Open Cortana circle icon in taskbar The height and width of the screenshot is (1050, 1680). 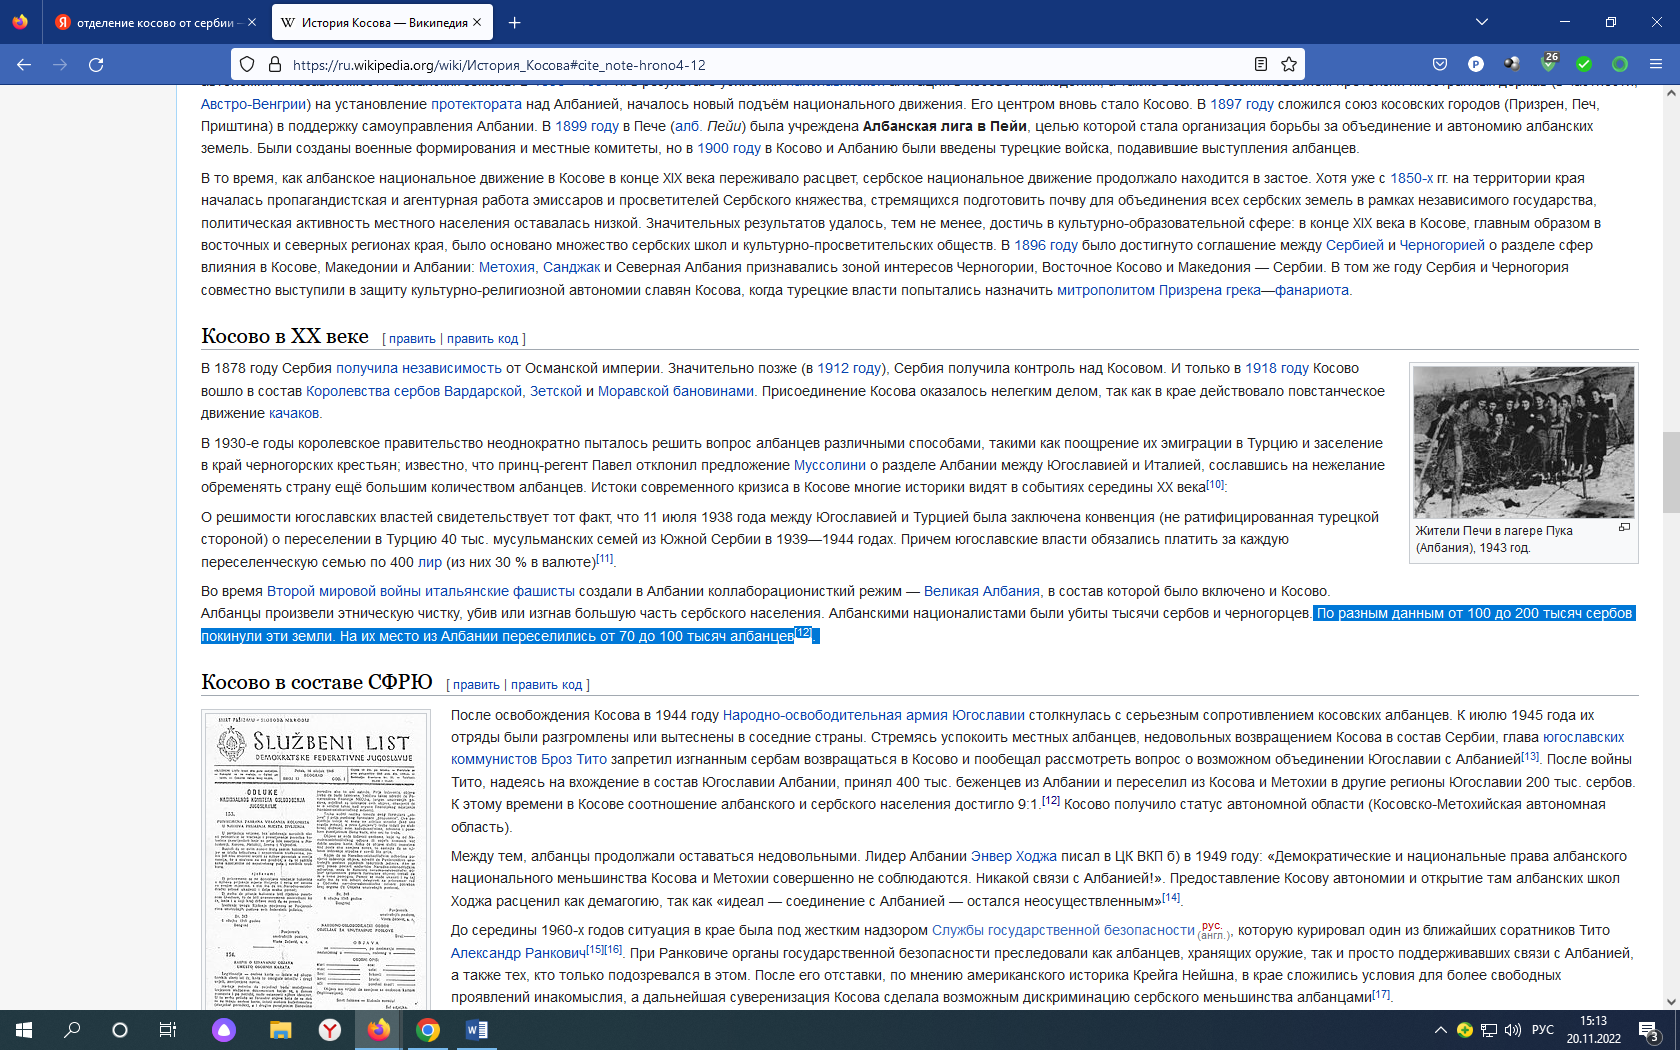[120, 1030]
